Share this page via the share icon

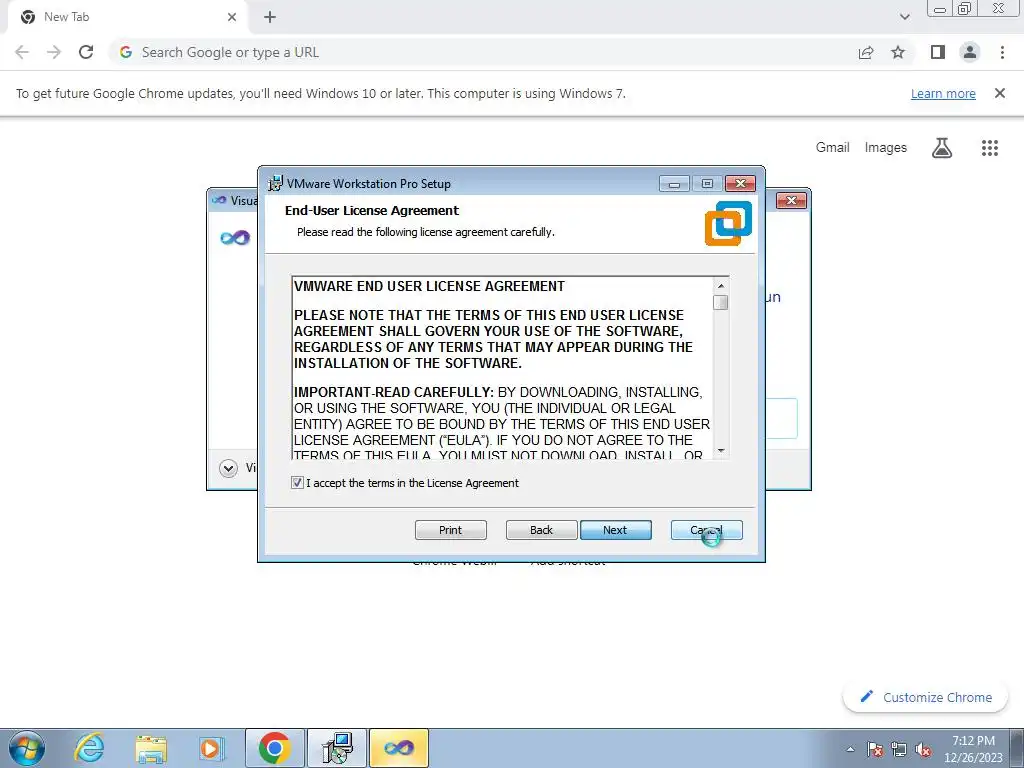tap(866, 52)
